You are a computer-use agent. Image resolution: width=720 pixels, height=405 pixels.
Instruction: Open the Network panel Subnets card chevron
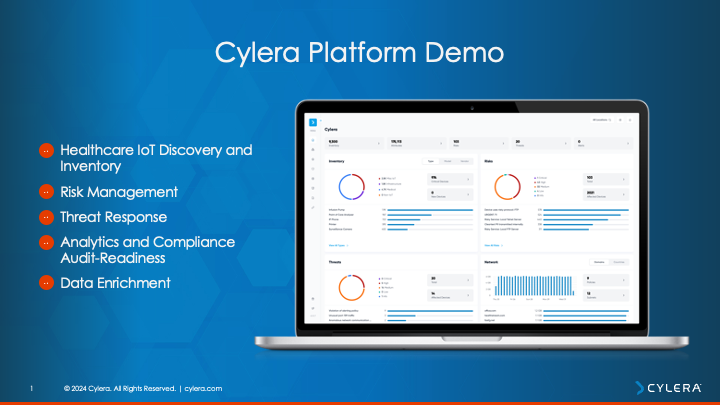[x=624, y=295]
